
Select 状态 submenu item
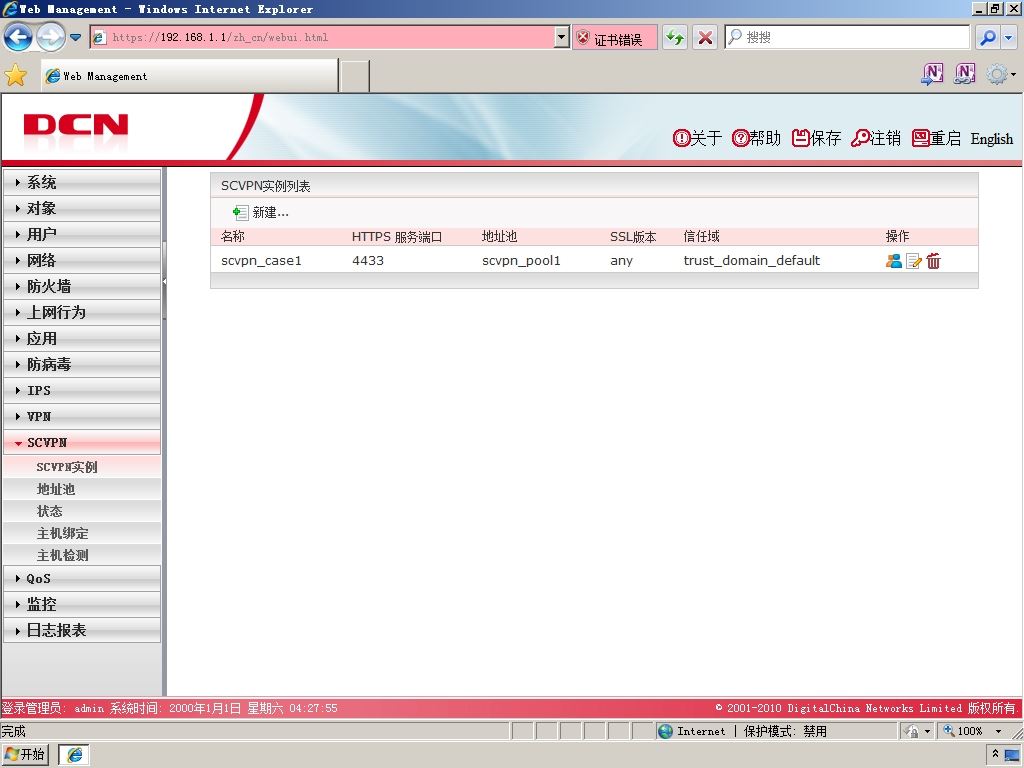point(82,511)
